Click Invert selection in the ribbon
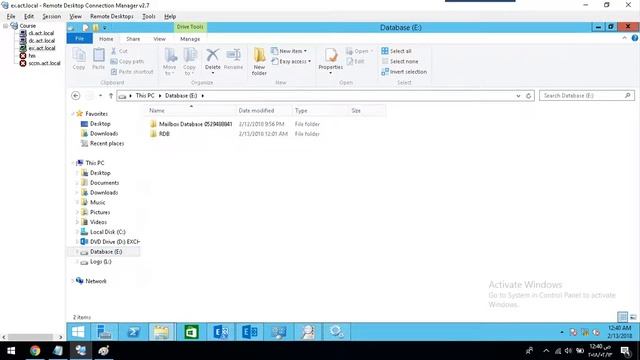The height and width of the screenshot is (360, 640). click(x=404, y=72)
